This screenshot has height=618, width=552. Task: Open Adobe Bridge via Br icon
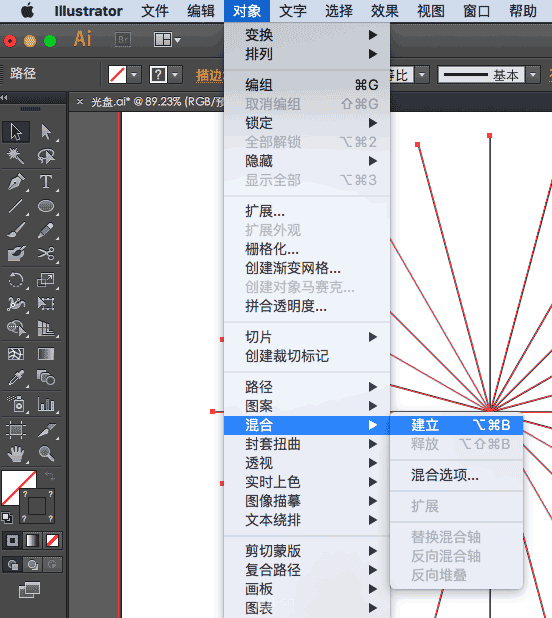point(123,40)
